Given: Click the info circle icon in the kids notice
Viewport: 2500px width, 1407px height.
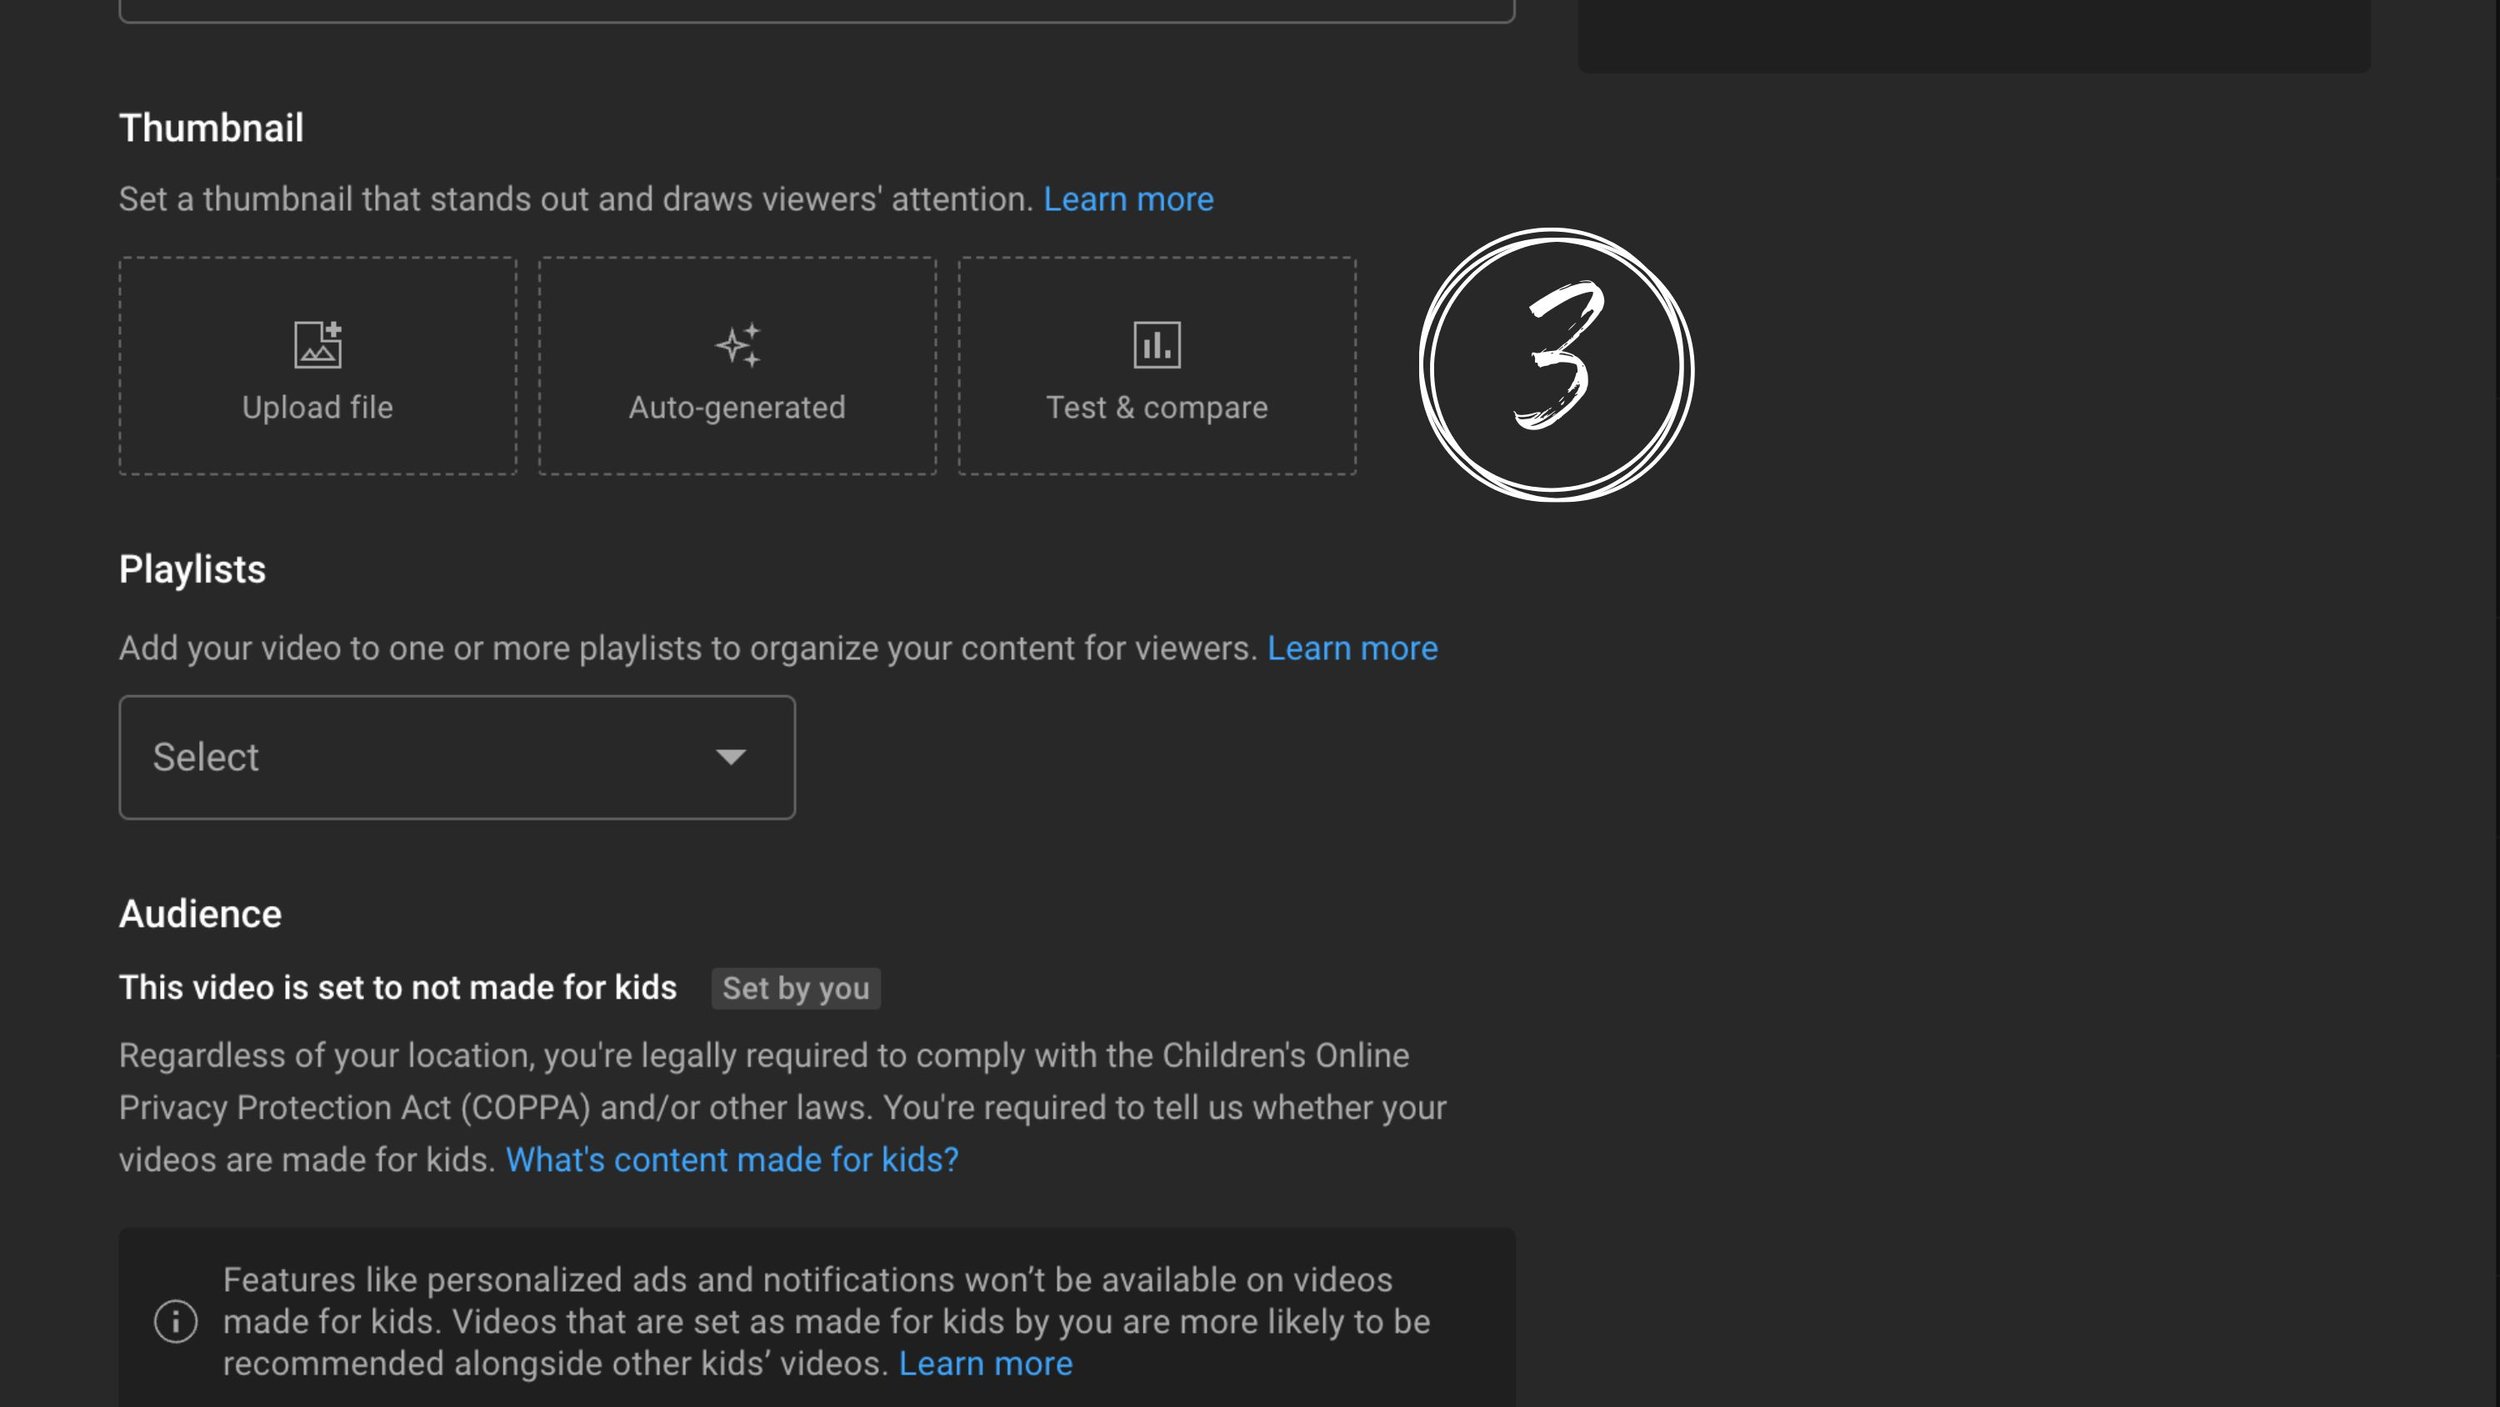Looking at the screenshot, I should (x=175, y=1322).
